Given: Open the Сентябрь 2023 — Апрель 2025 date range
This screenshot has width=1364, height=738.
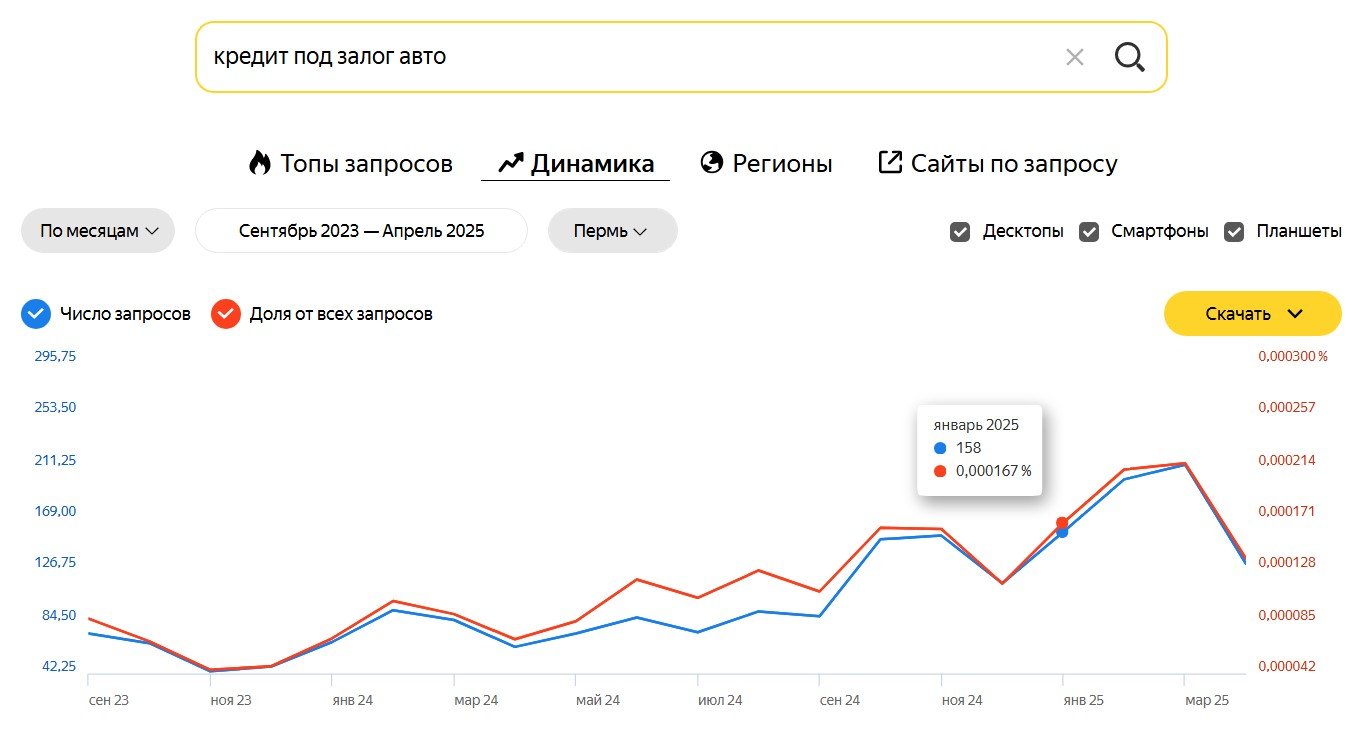Looking at the screenshot, I should click(x=361, y=231).
